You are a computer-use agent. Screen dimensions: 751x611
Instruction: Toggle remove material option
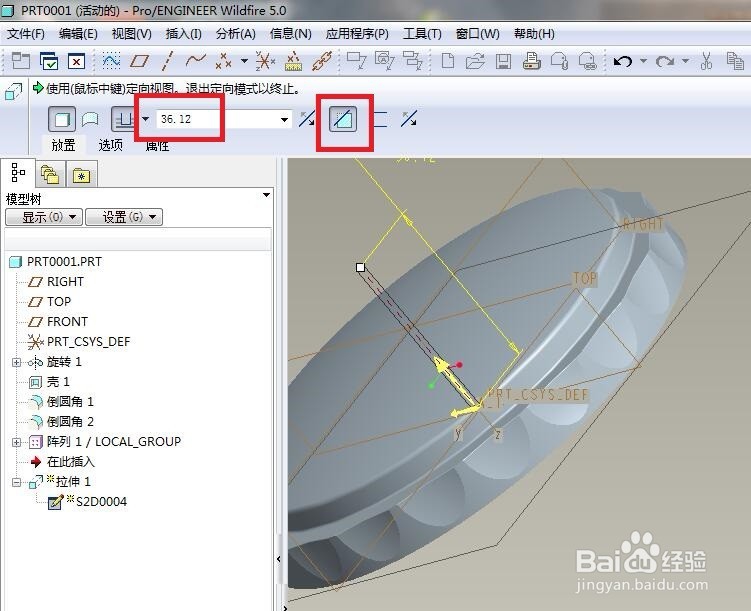pos(343,119)
